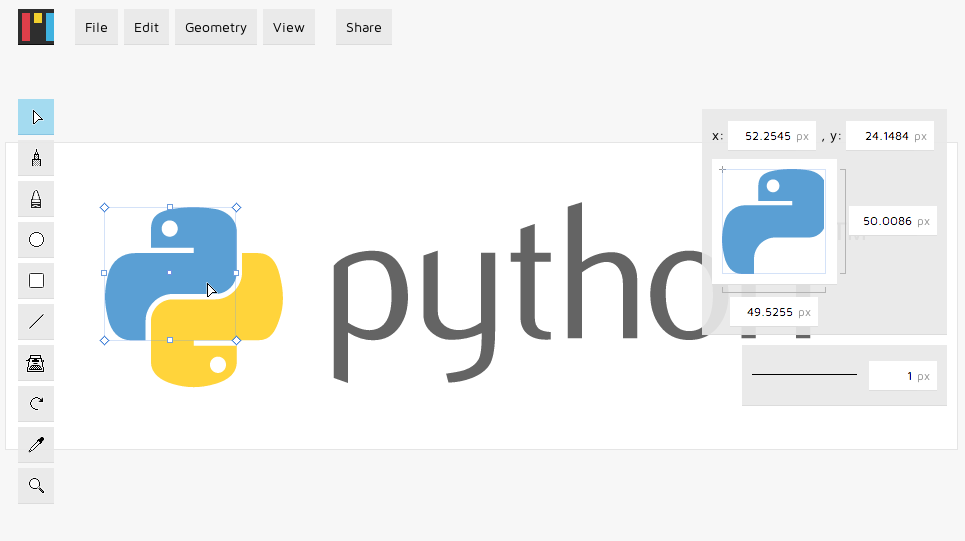Activate the Rectangle shape tool
Screen dimensions: 965x541
tap(36, 281)
